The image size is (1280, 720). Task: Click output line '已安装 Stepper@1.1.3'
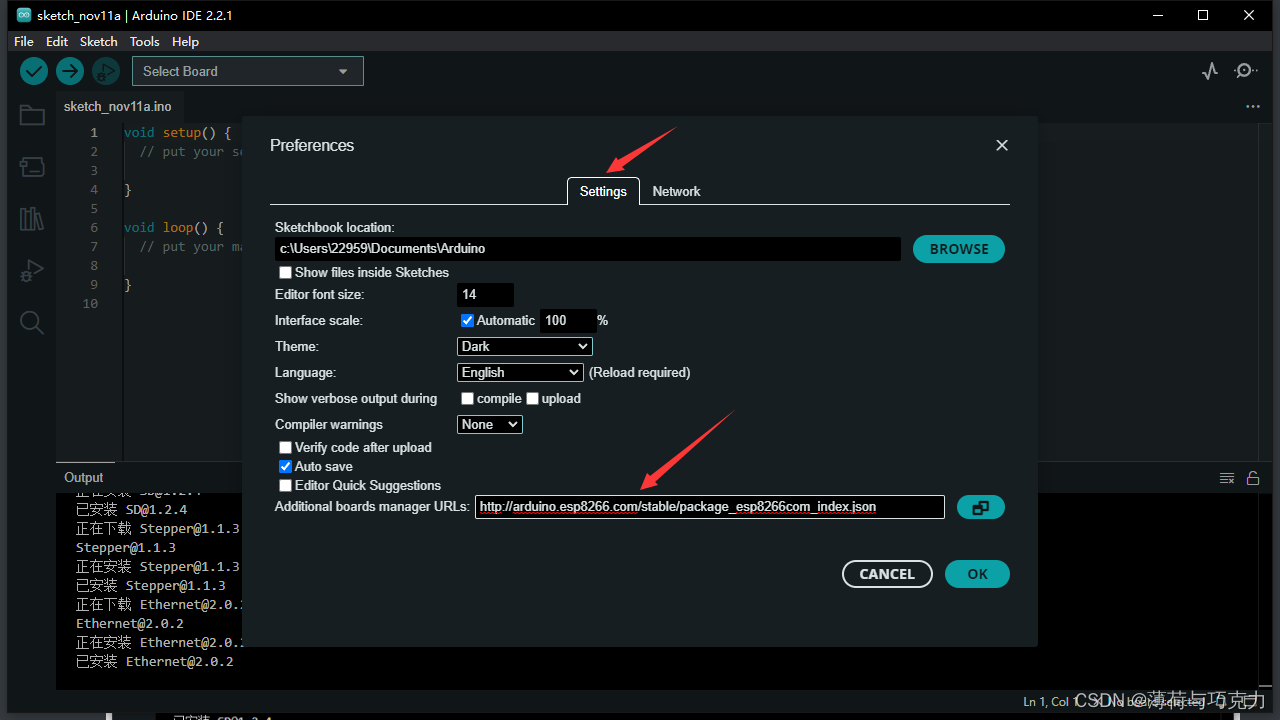[151, 585]
